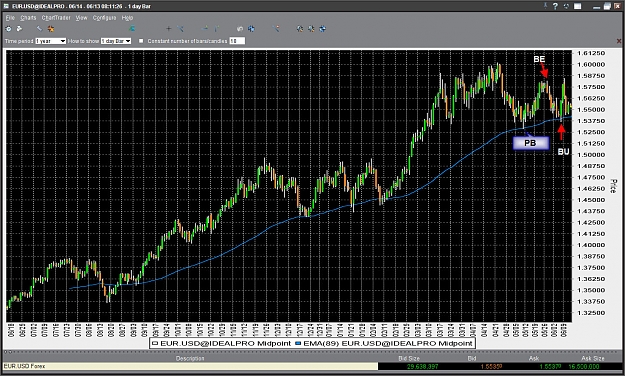Viewport: 625px width, 376px height.
Task: Click the round refresh icon in title bar
Action: tap(566, 6)
